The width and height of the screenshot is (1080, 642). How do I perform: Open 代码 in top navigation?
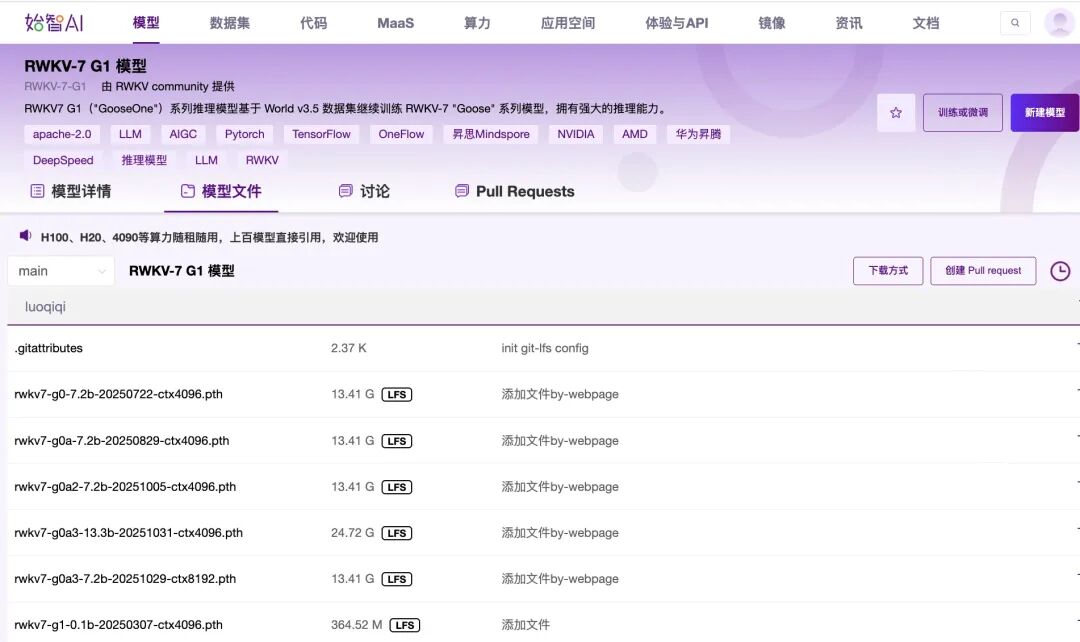click(313, 23)
